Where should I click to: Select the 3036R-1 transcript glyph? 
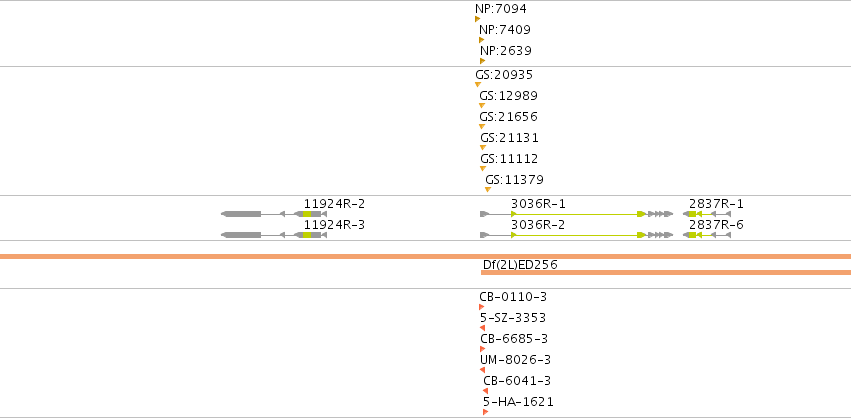pyautogui.click(x=576, y=214)
